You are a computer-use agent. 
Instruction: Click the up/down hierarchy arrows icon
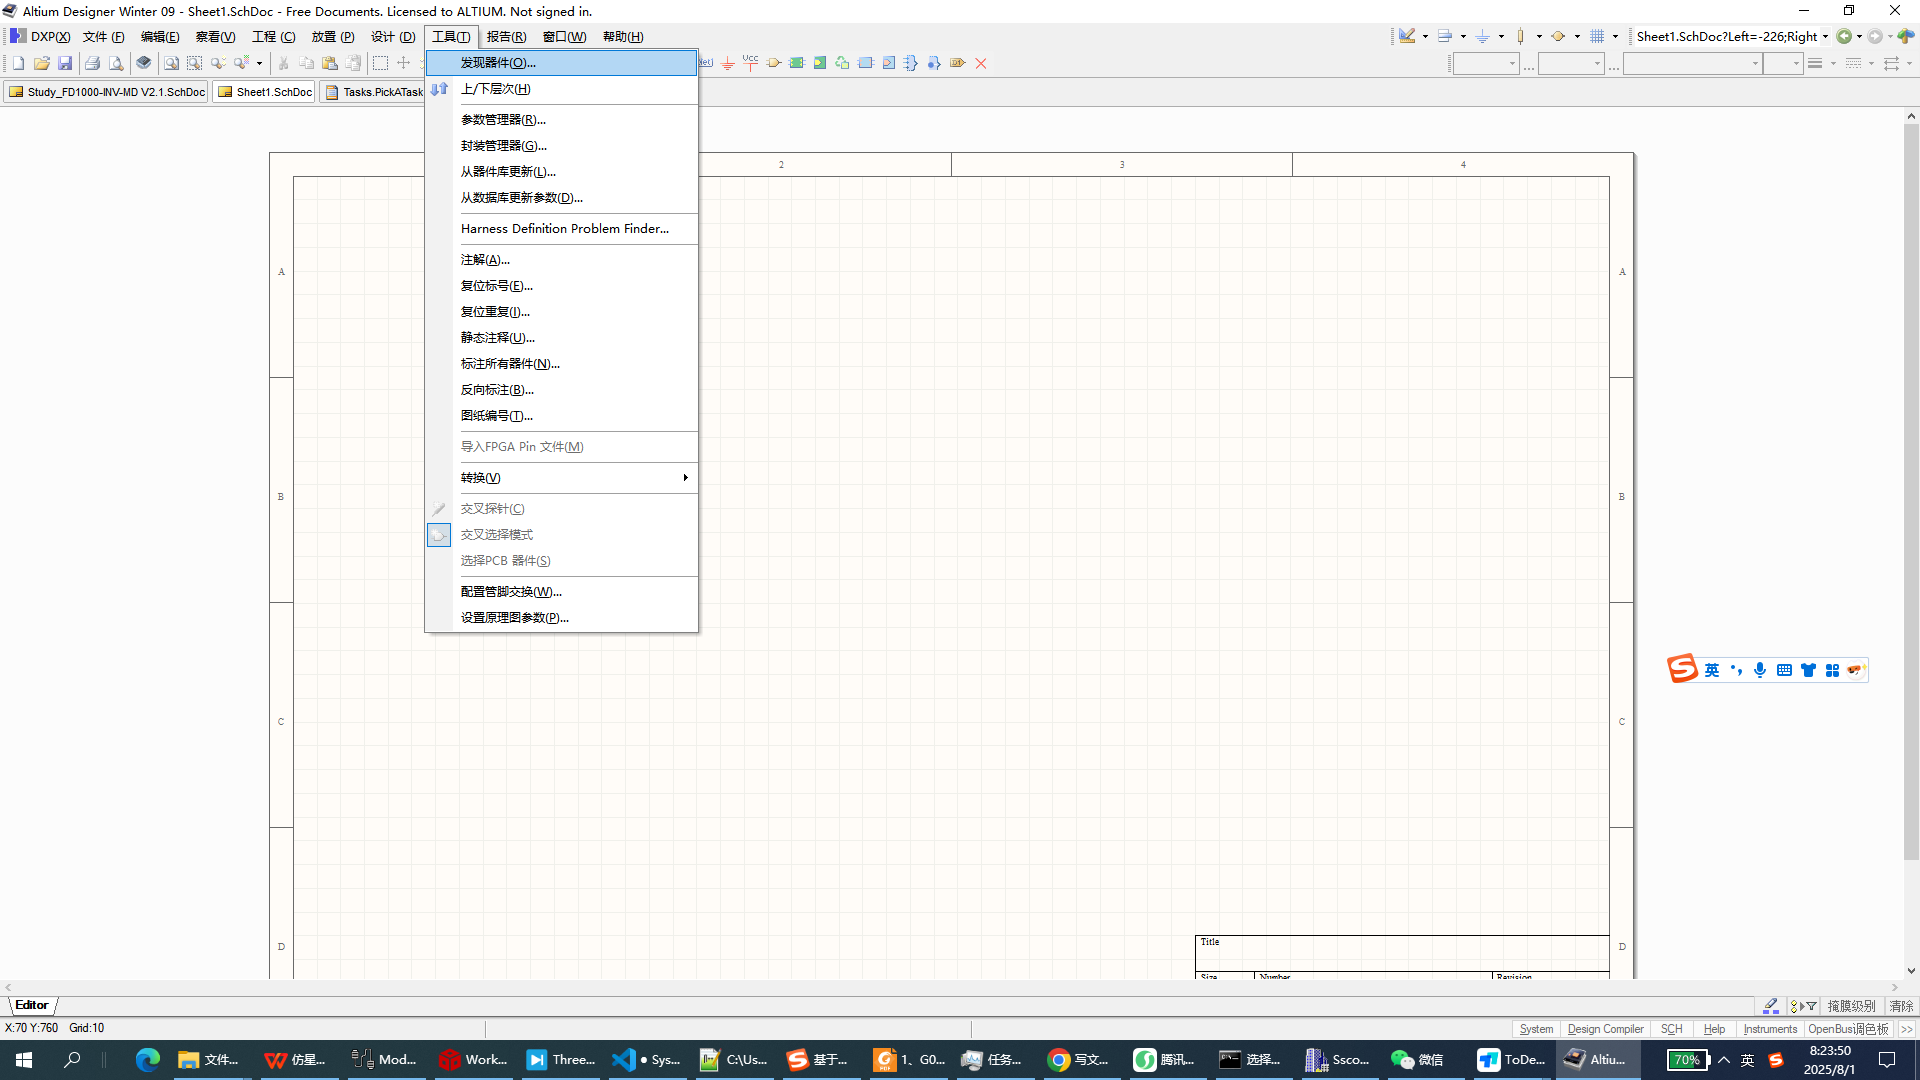tap(439, 89)
